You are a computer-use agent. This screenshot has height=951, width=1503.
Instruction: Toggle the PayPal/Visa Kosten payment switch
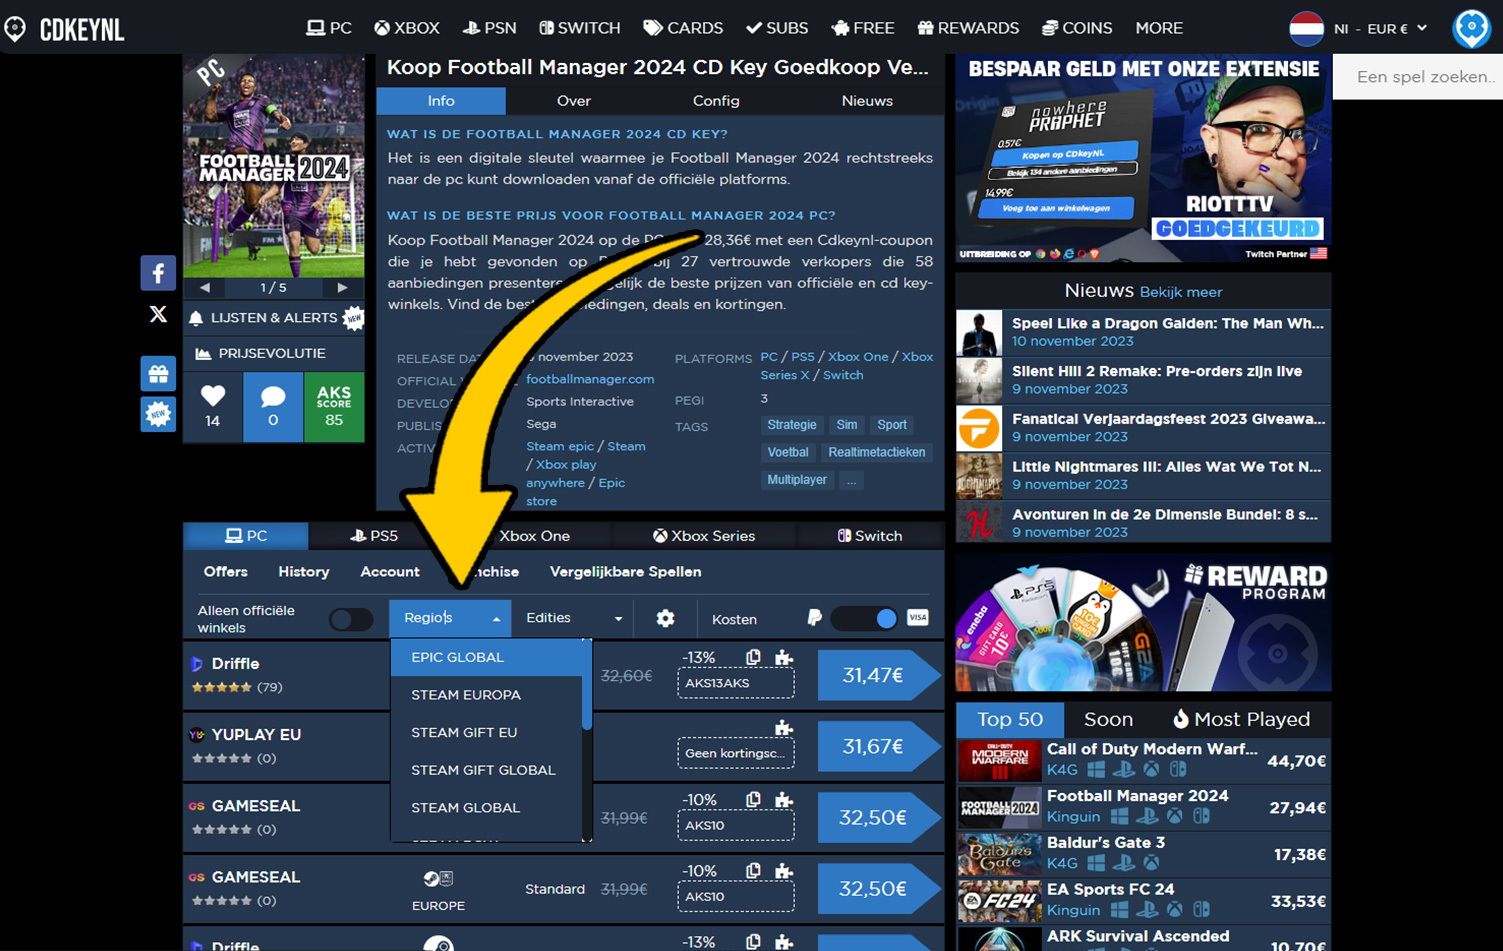[x=865, y=619]
